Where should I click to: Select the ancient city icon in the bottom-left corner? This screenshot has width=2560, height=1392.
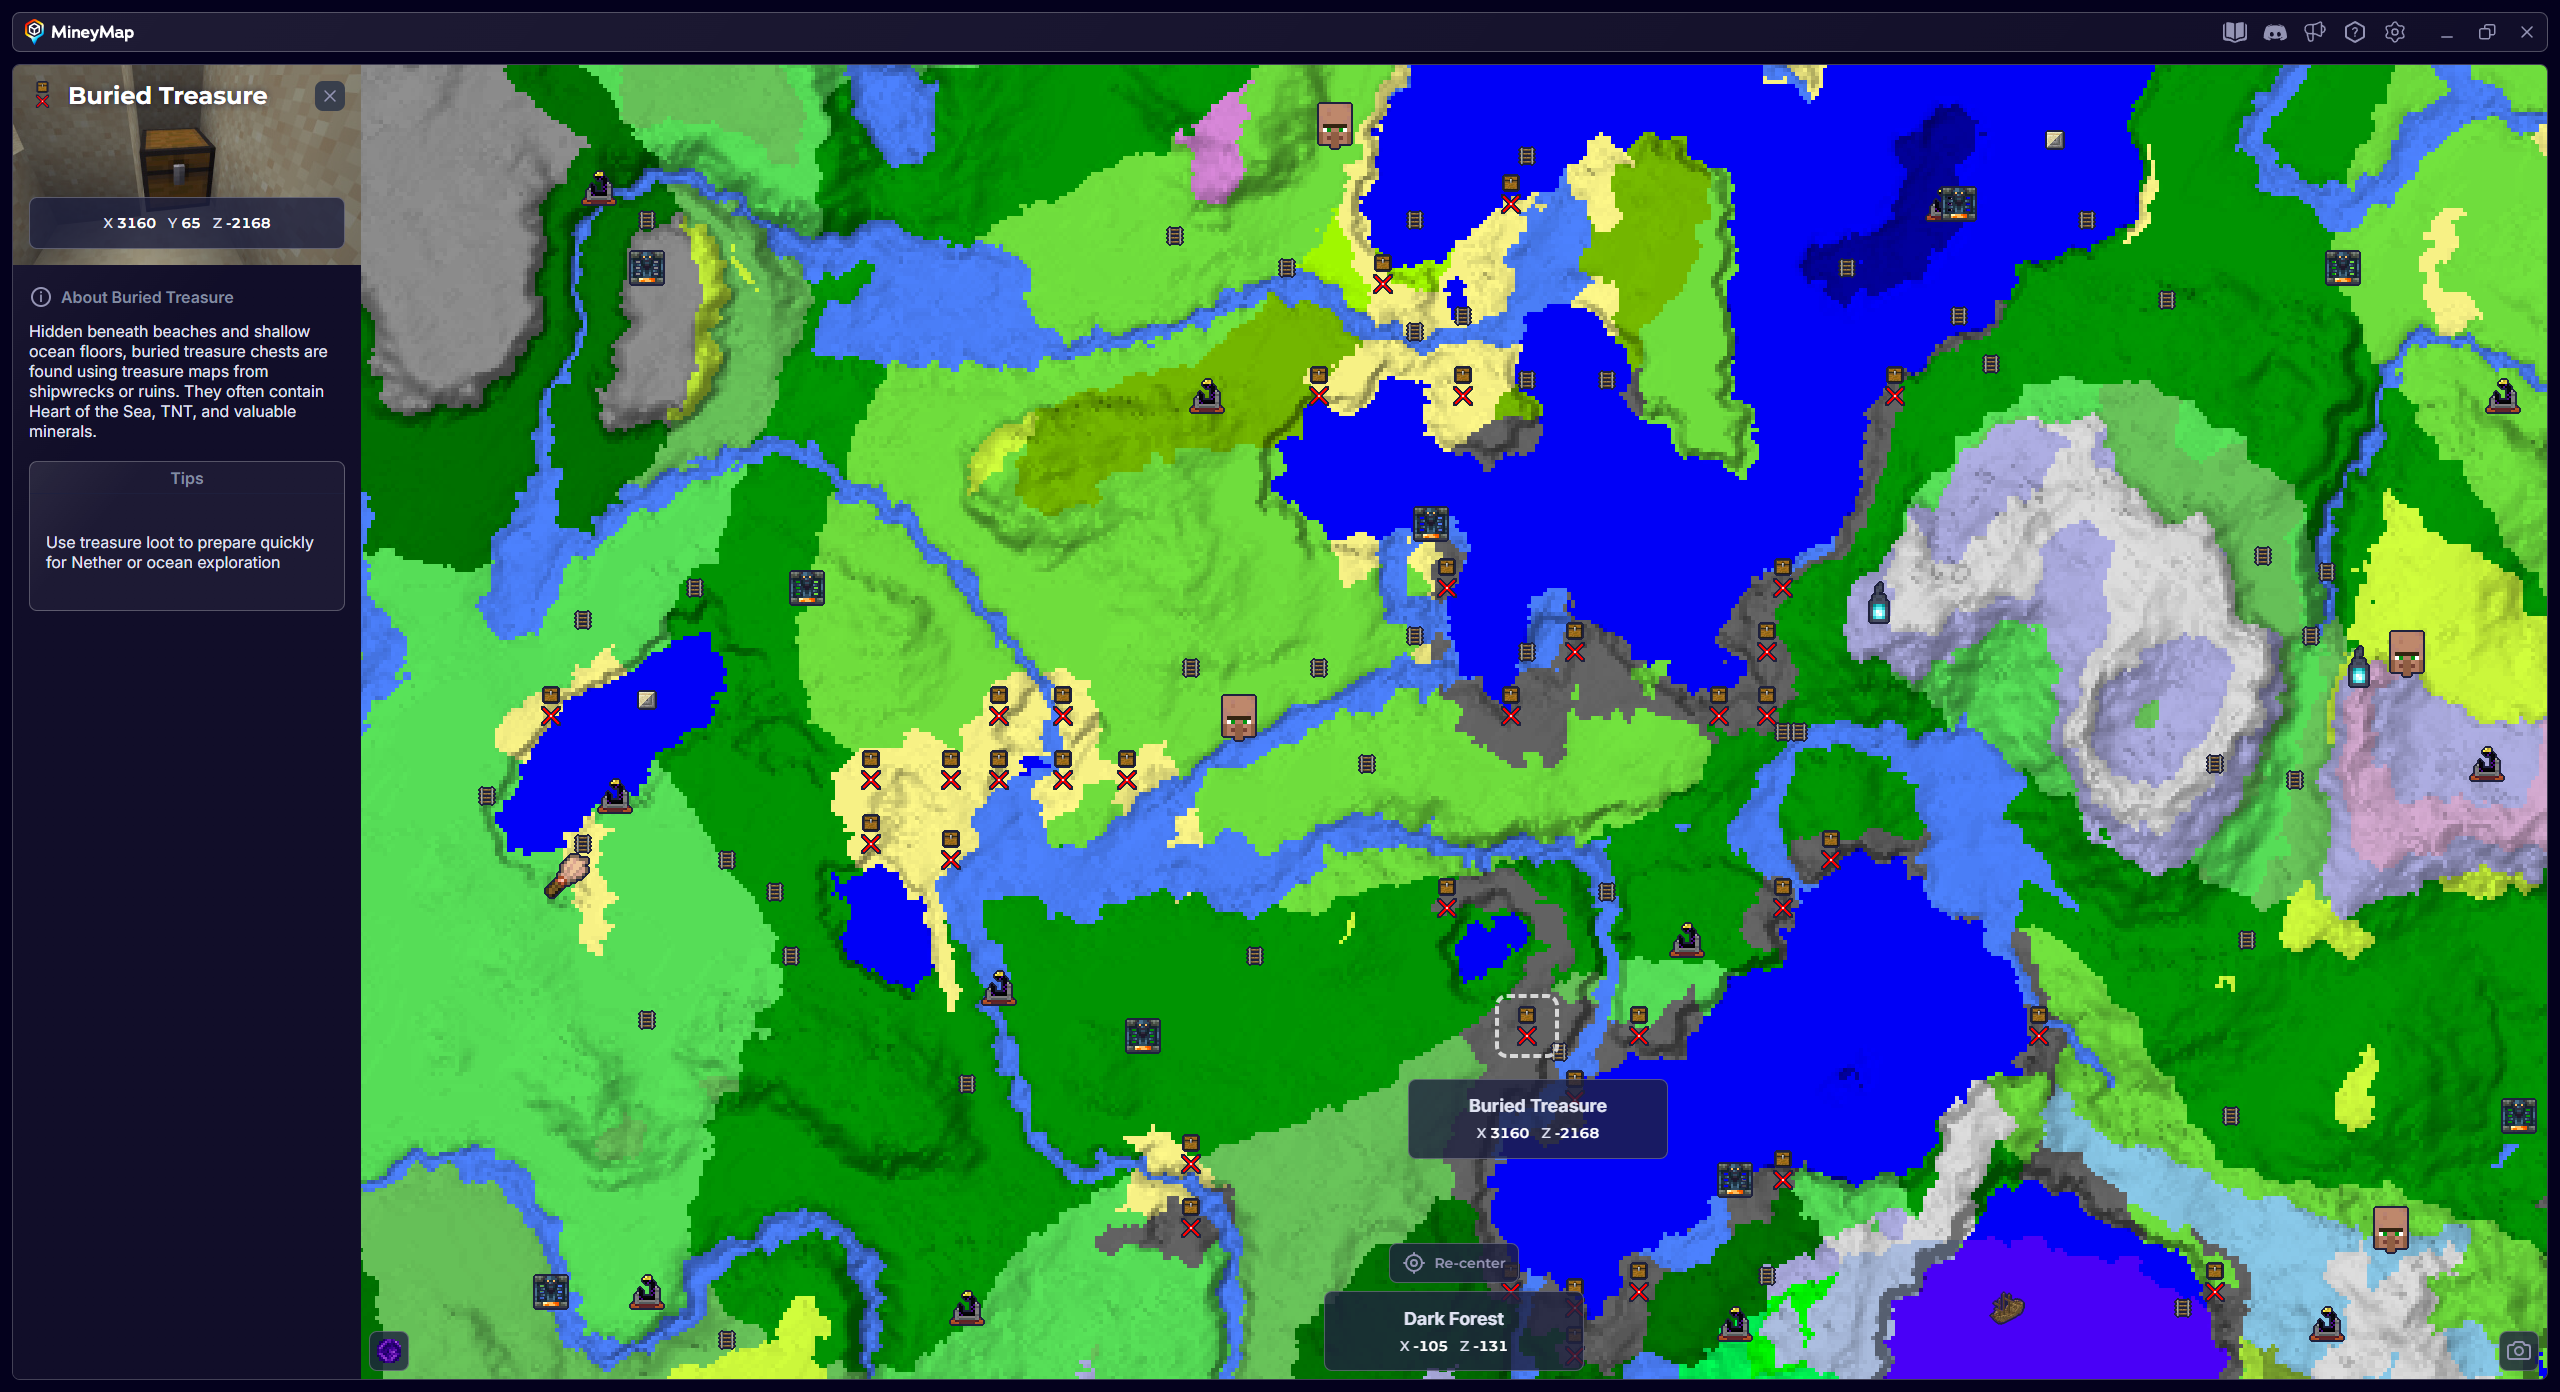[x=551, y=1291]
